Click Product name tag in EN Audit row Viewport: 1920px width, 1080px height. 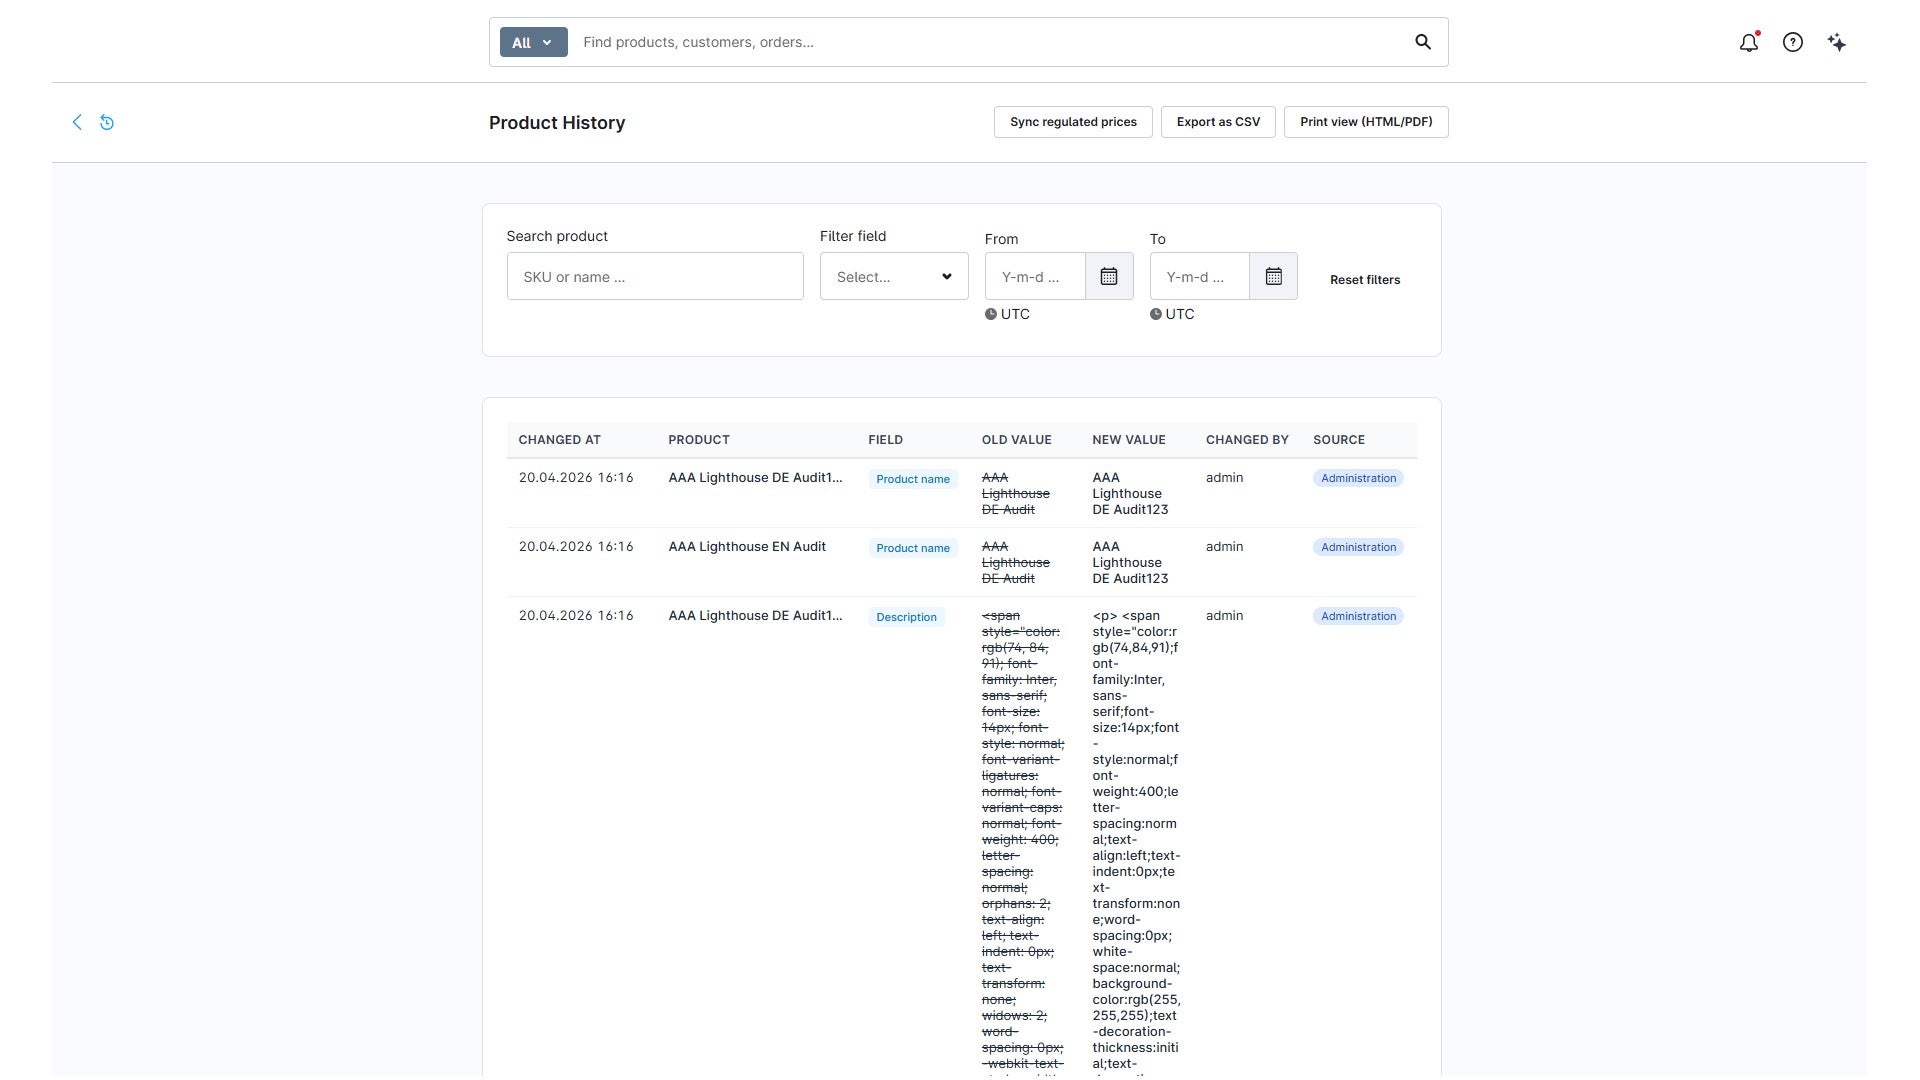pos(913,548)
